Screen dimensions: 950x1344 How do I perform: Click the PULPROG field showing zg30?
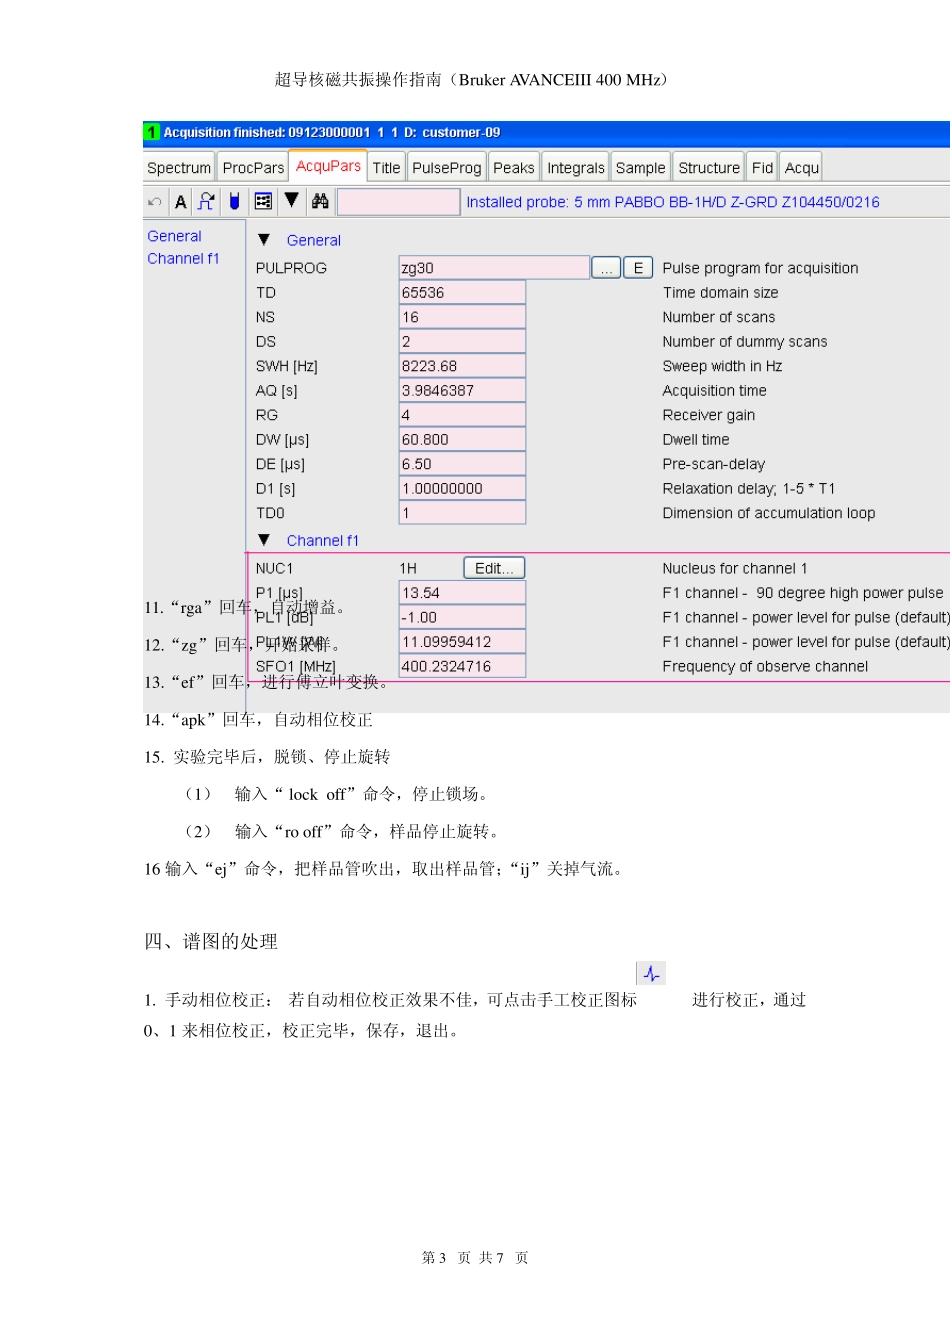click(494, 268)
